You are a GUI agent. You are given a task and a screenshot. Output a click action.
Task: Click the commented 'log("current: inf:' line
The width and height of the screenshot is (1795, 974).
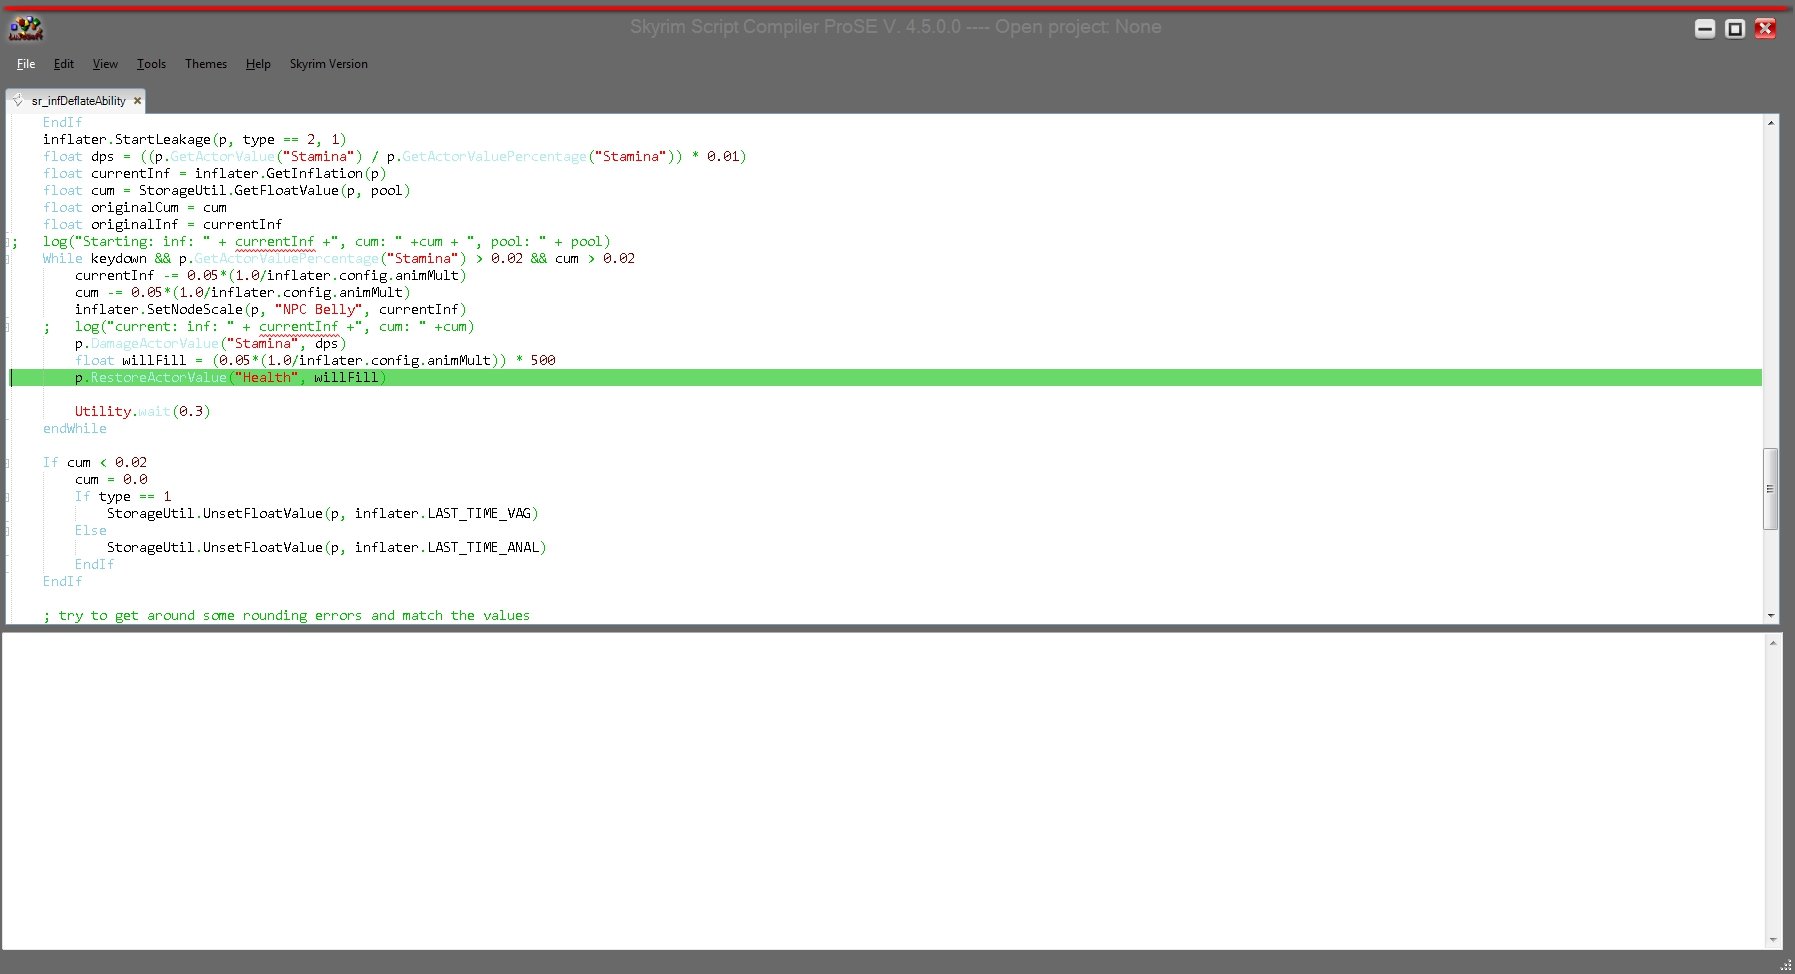click(258, 326)
